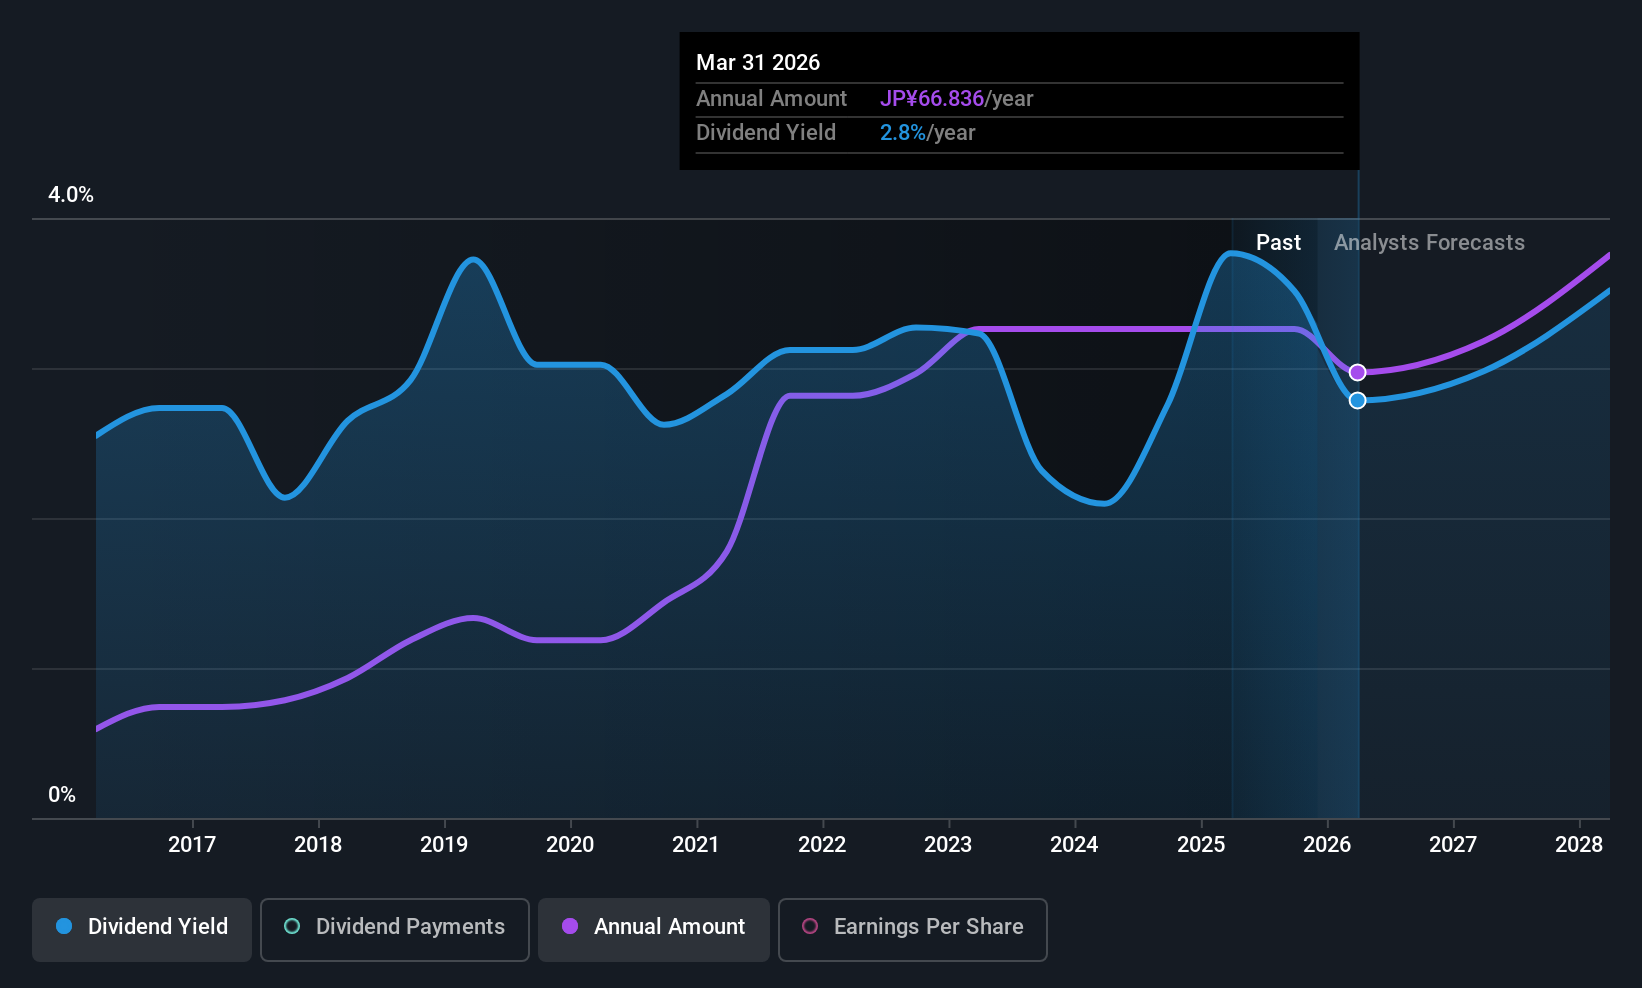Select the 2028 axis year
This screenshot has width=1642, height=988.
click(x=1579, y=845)
